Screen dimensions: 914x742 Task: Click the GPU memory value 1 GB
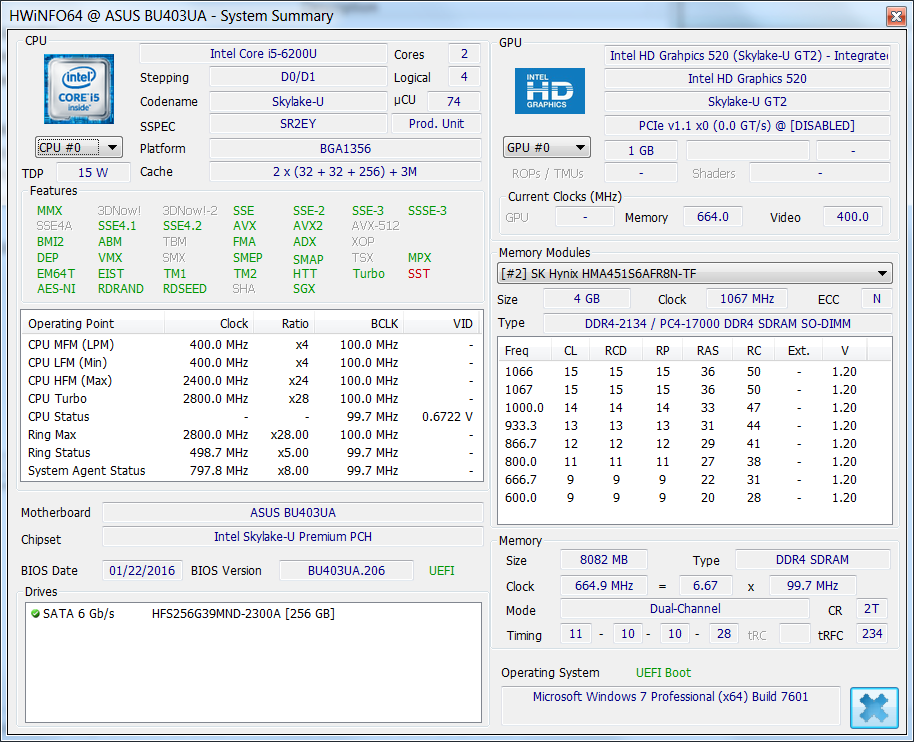click(641, 150)
